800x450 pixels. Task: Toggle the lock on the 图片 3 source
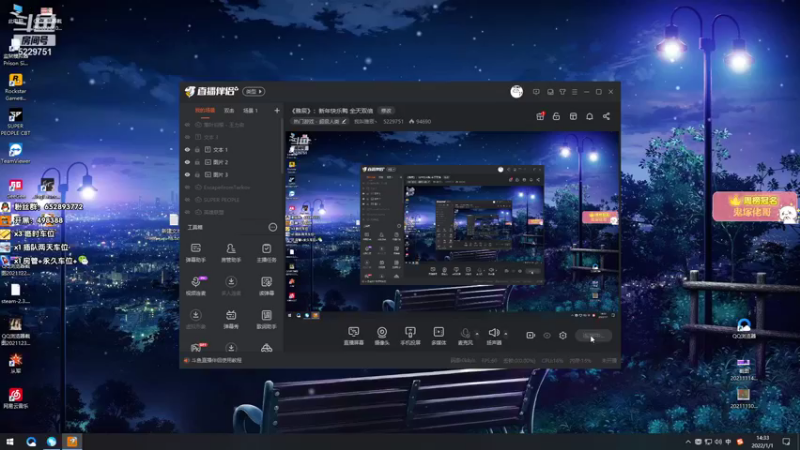(197, 174)
